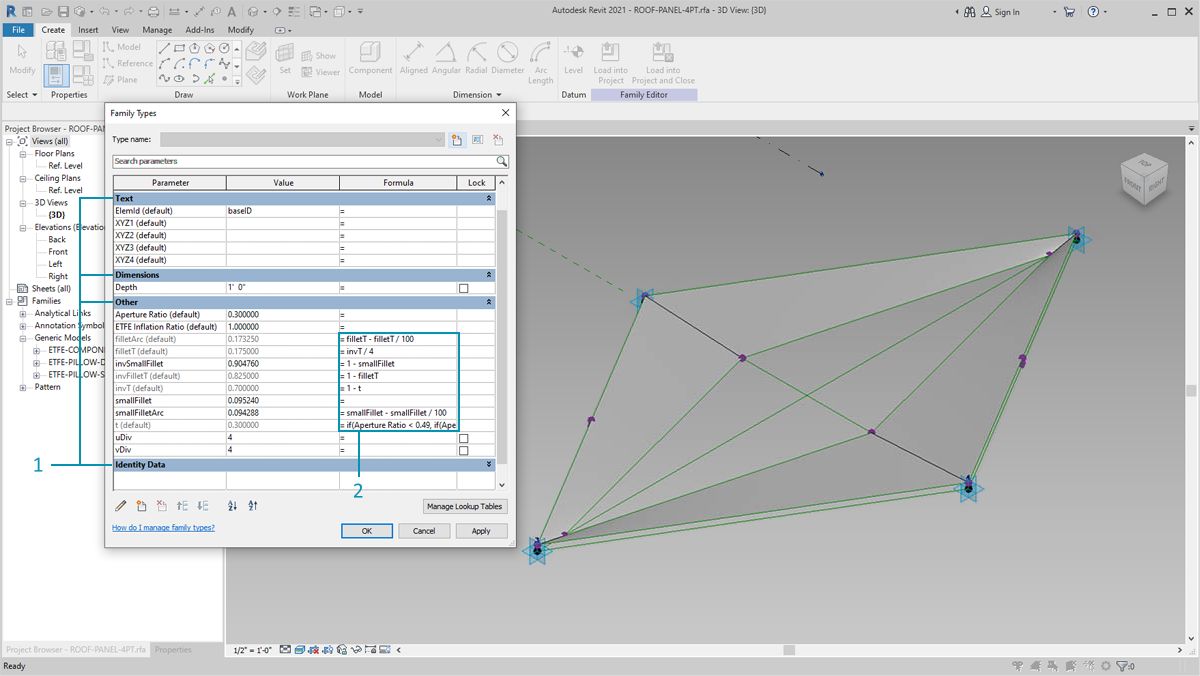Viewport: 1200px width, 676px height.
Task: Click the pencil Edit Parameter icon
Action: click(121, 506)
